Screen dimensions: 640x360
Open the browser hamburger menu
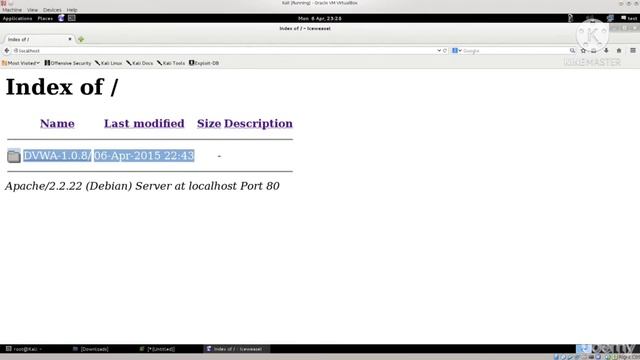point(633,51)
